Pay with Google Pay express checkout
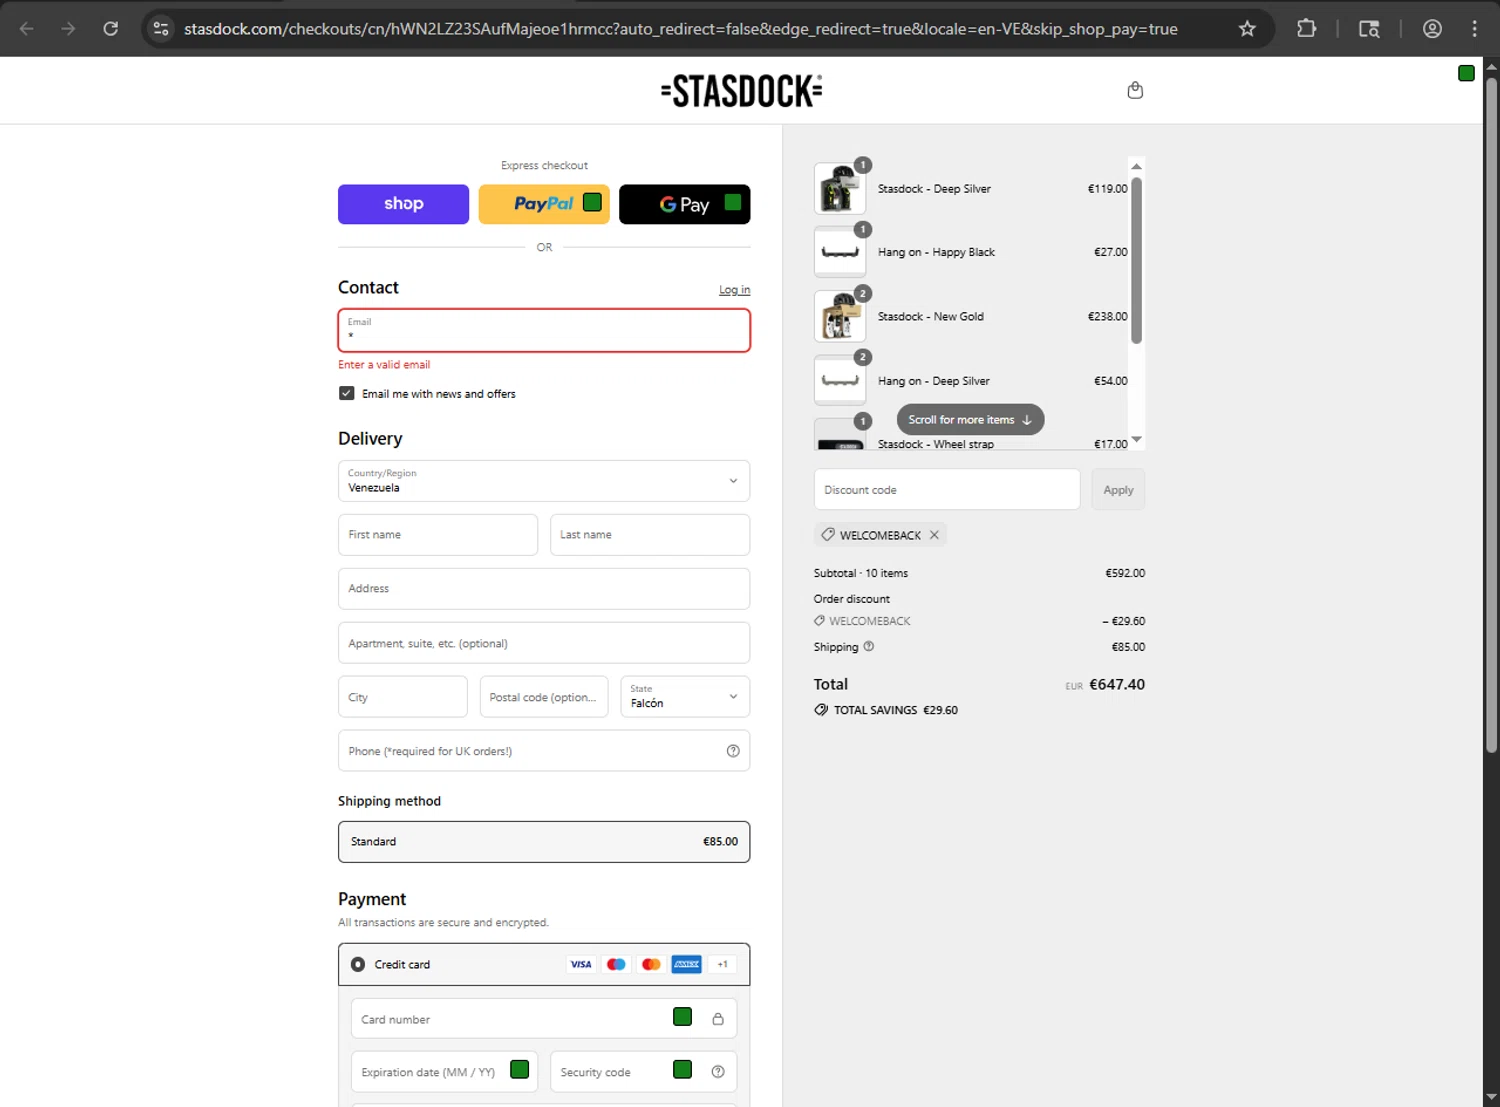Image resolution: width=1500 pixels, height=1107 pixels. (x=685, y=204)
